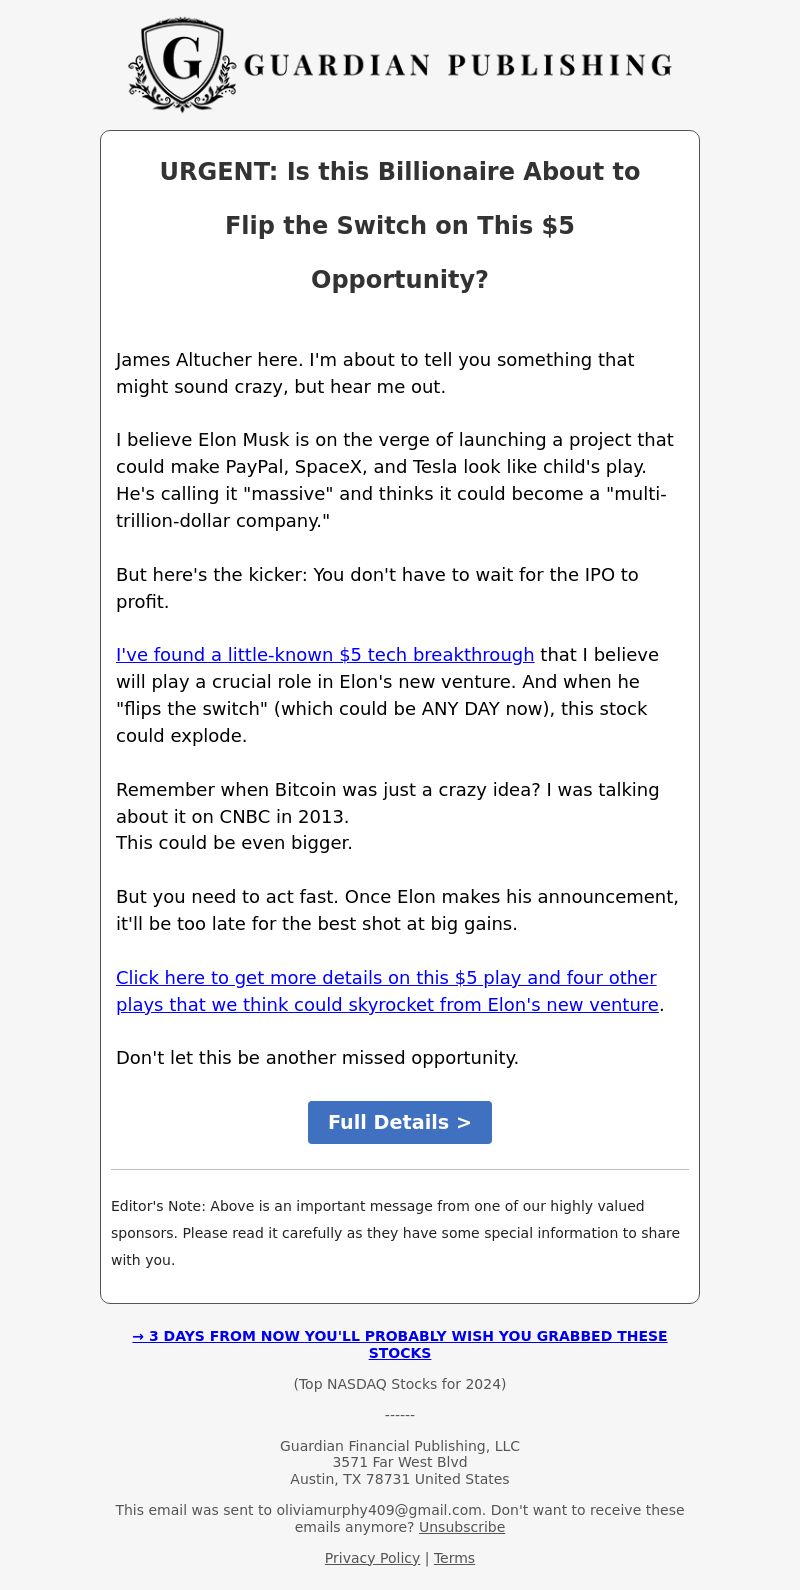The width and height of the screenshot is (800, 1590).
Task: Click the Guardian Financial Publishing, LLC company name
Action: tap(400, 1446)
